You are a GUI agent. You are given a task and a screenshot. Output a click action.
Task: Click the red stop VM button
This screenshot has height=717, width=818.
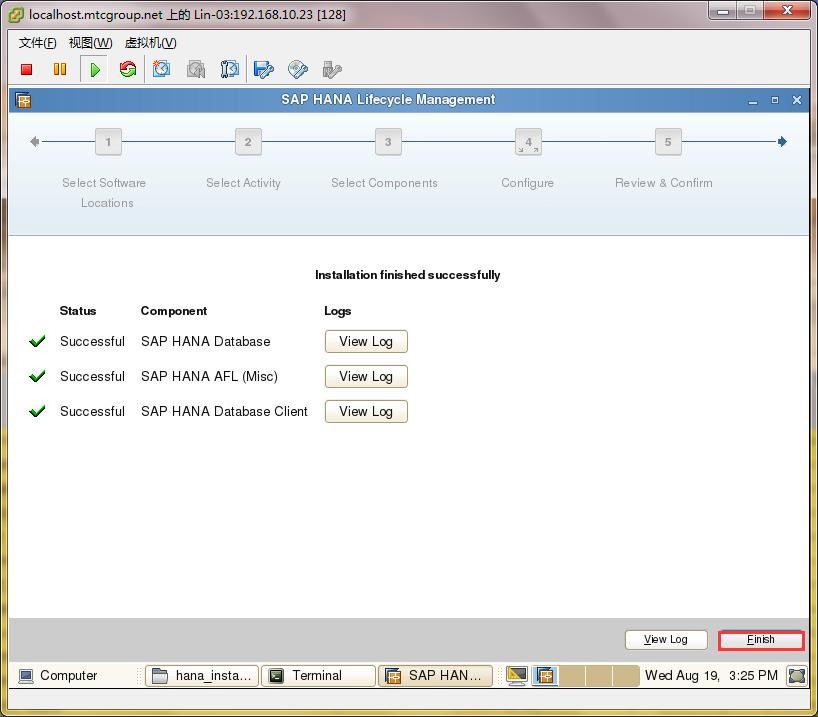pyautogui.click(x=27, y=69)
